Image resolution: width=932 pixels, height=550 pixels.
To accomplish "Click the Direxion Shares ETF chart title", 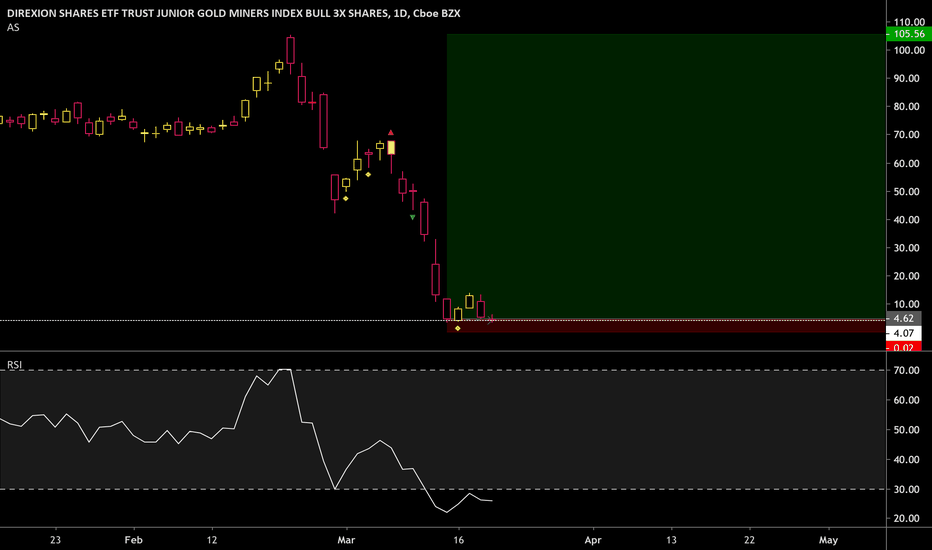I will 234,13.
